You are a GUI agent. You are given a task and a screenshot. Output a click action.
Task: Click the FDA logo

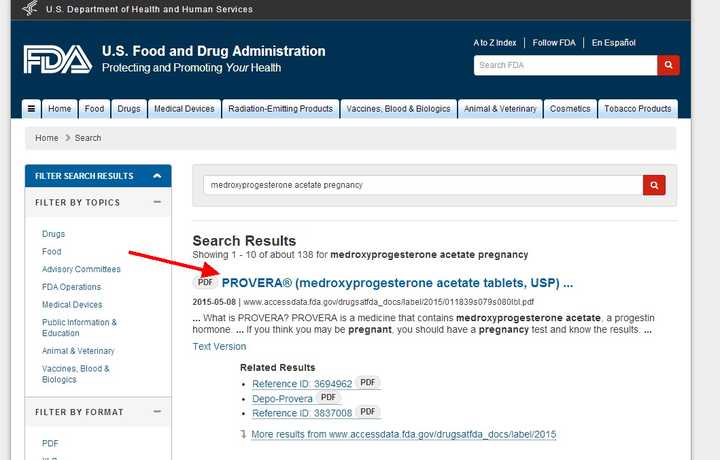[x=58, y=59]
